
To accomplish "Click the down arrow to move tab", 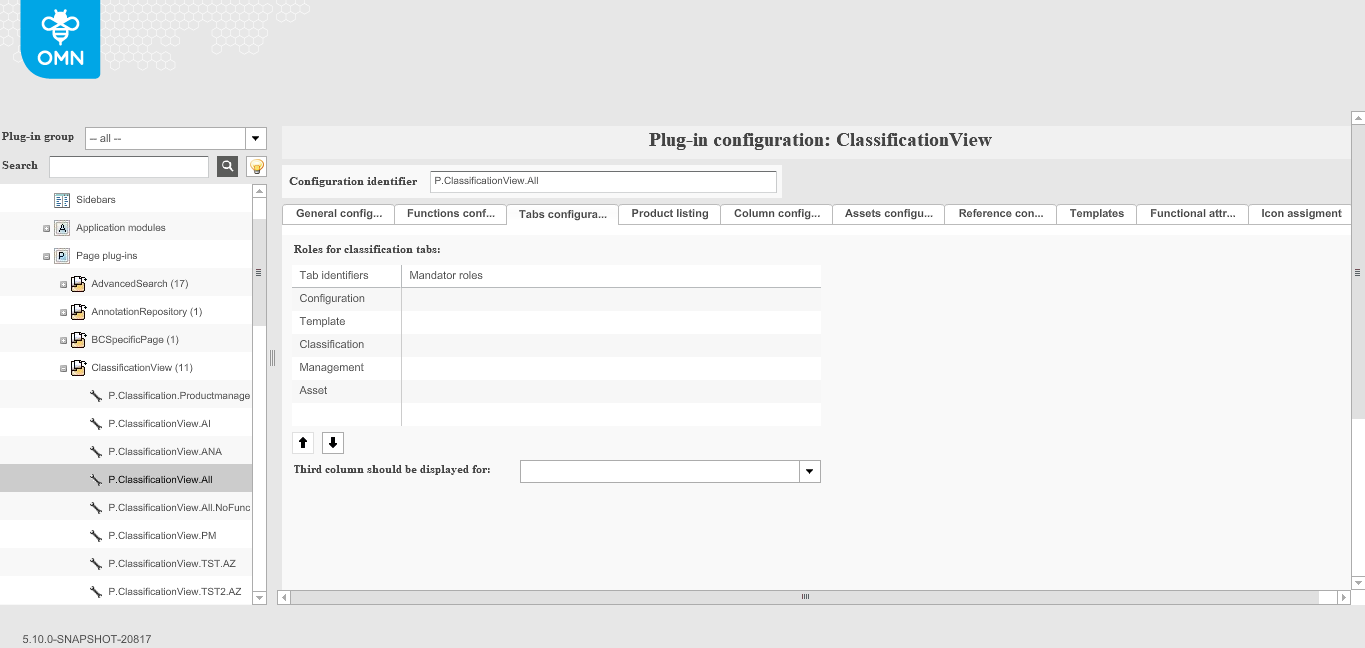I will click(332, 442).
